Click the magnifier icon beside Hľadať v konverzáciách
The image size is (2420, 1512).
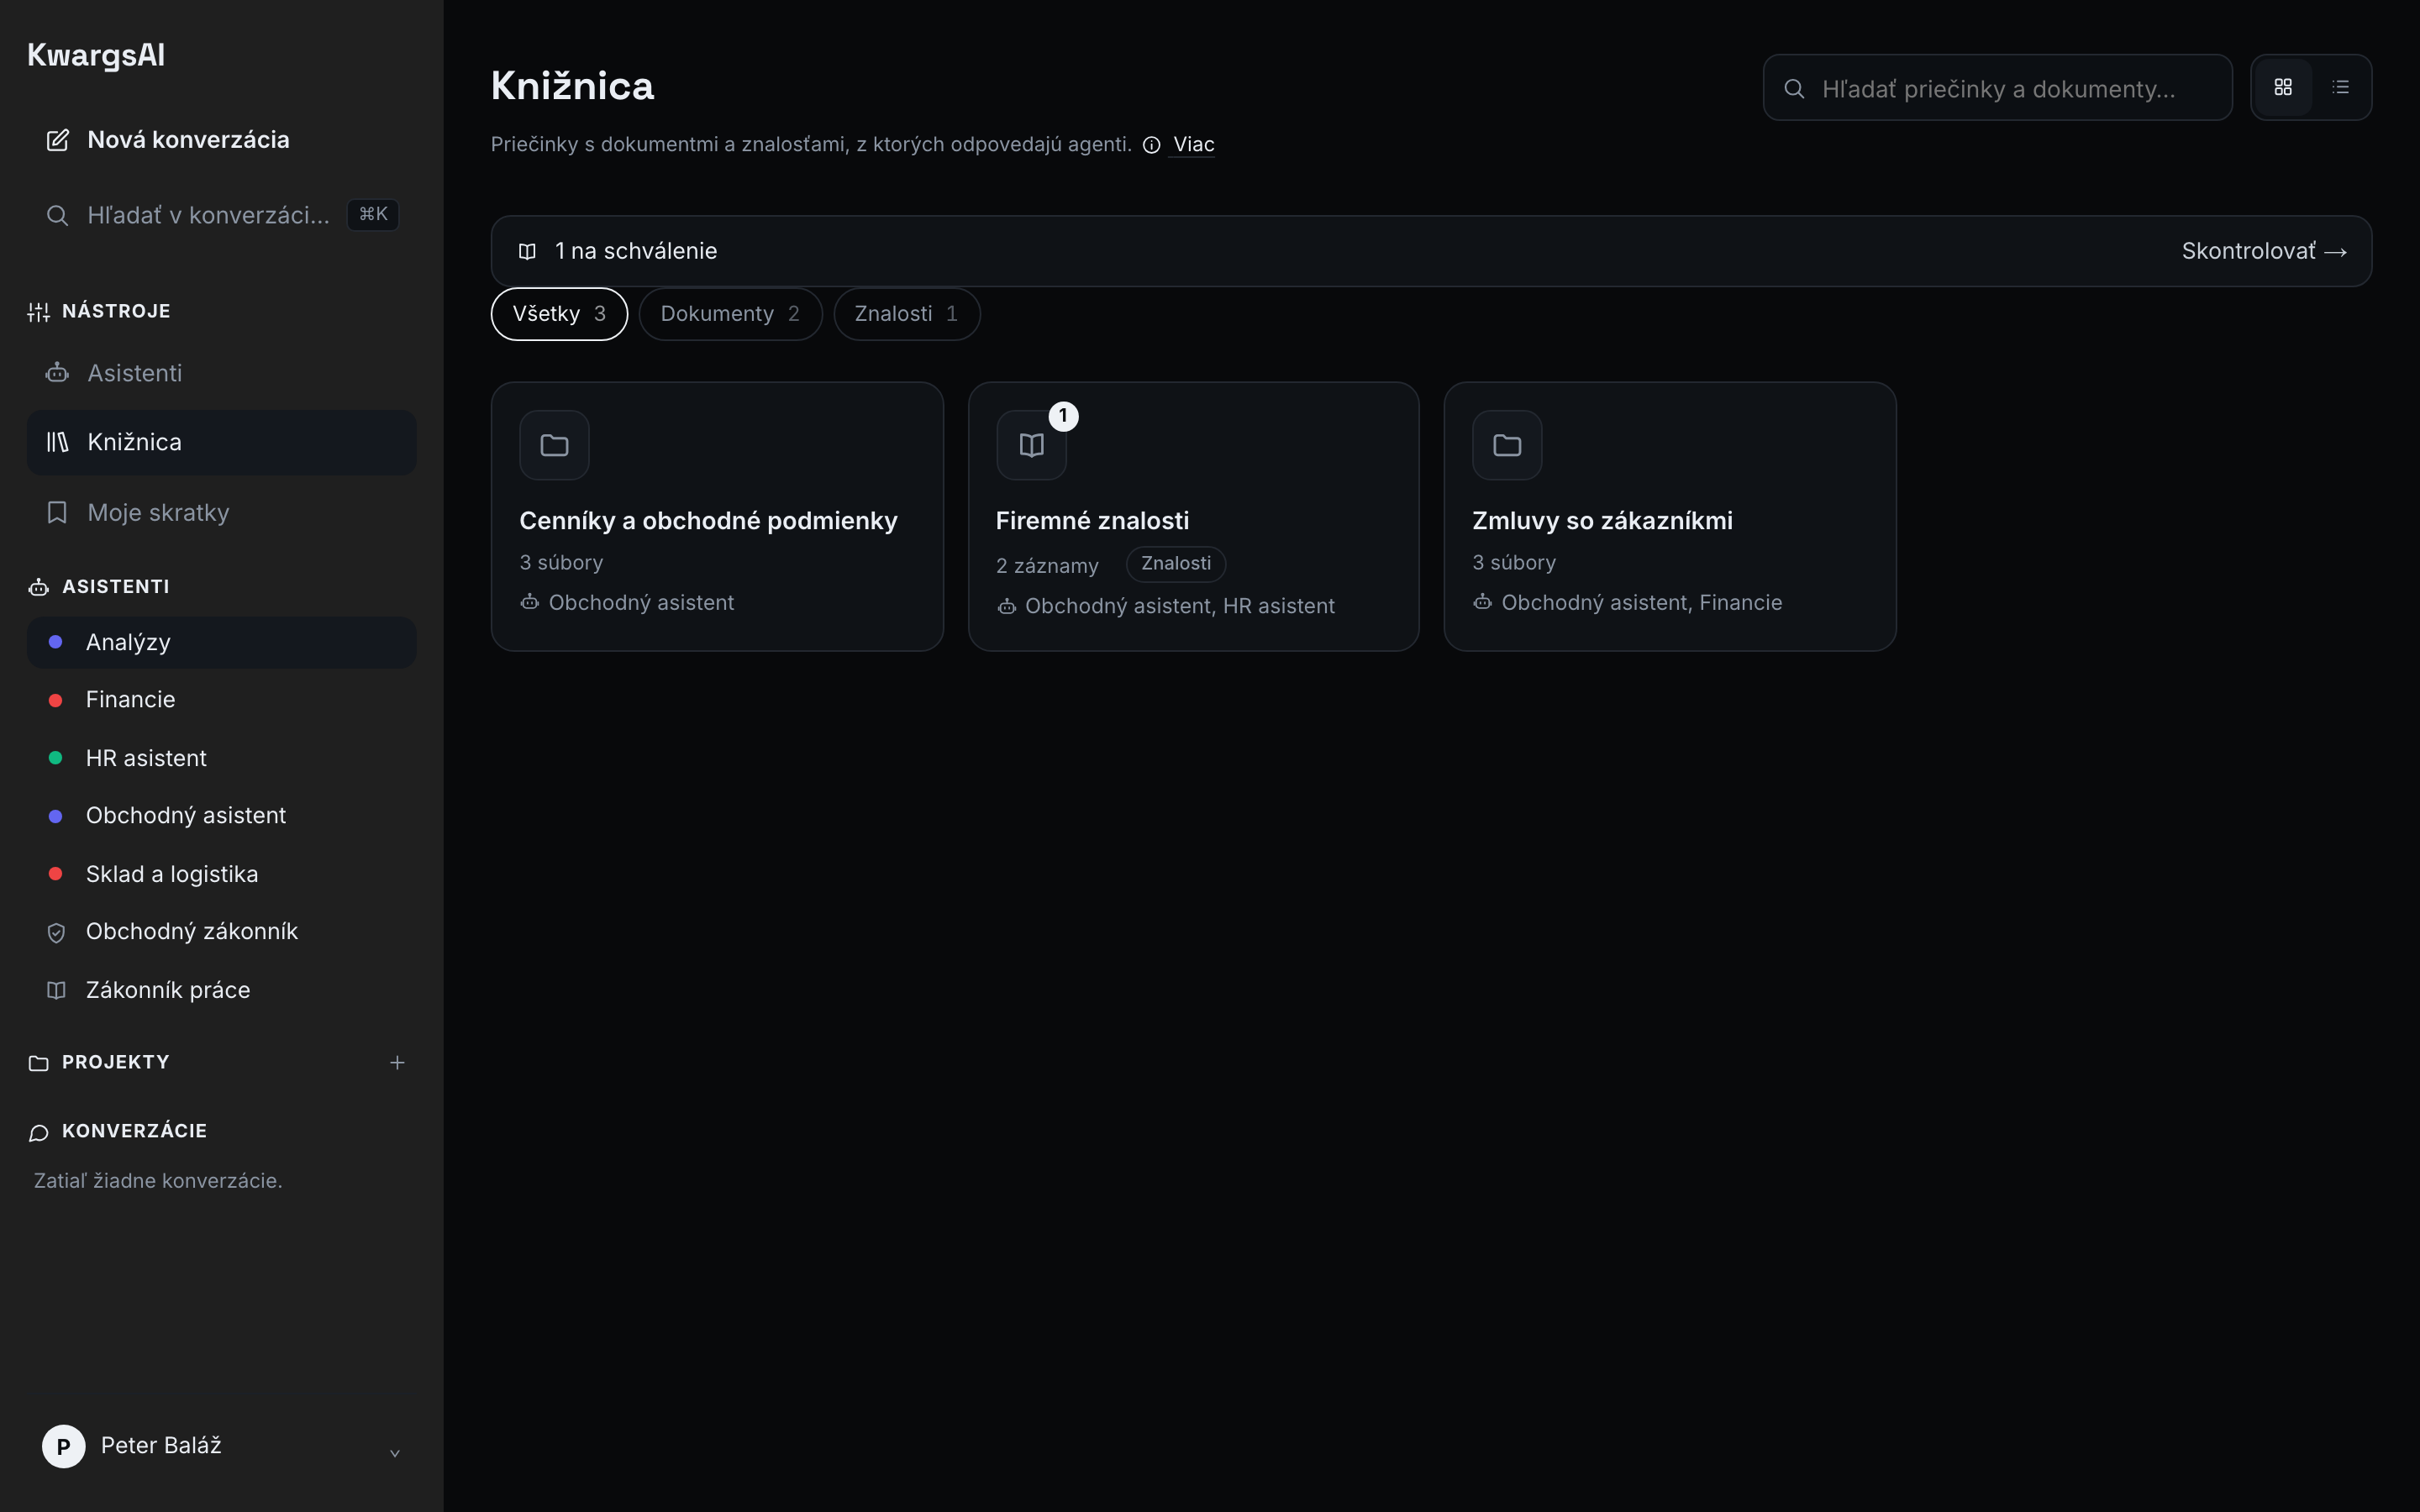click(58, 215)
